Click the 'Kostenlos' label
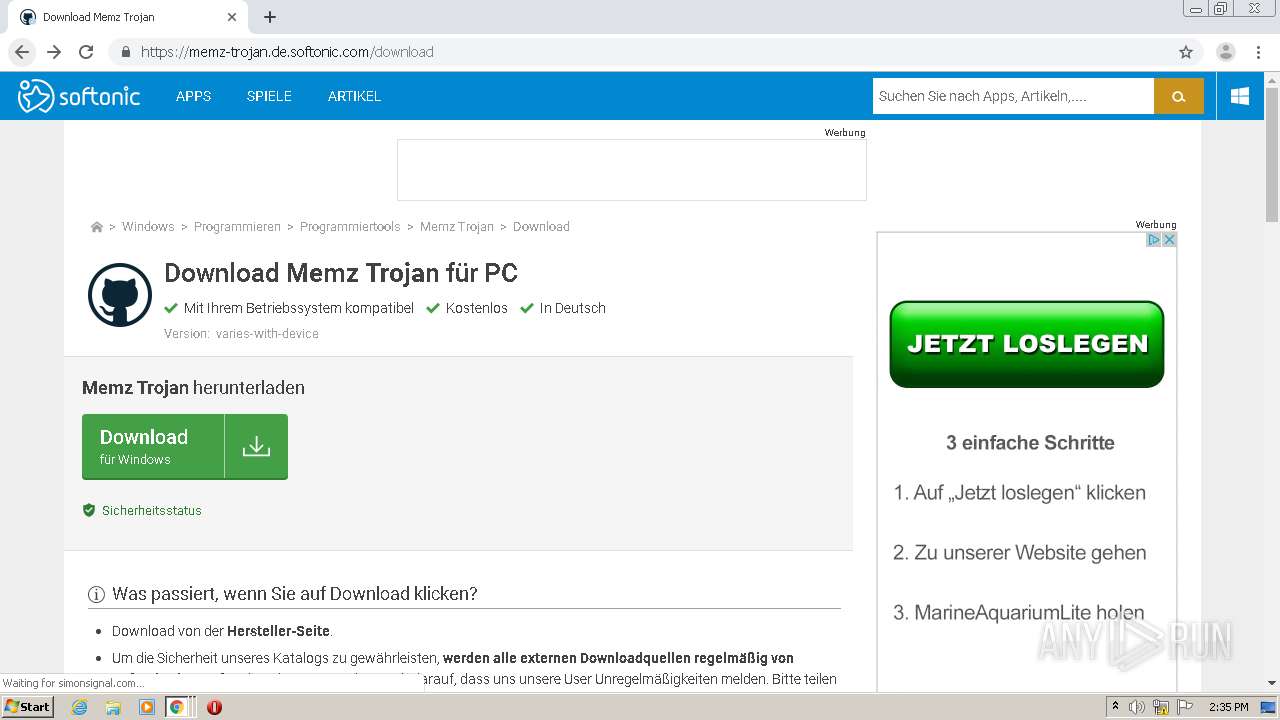The image size is (1280, 720). tap(477, 308)
